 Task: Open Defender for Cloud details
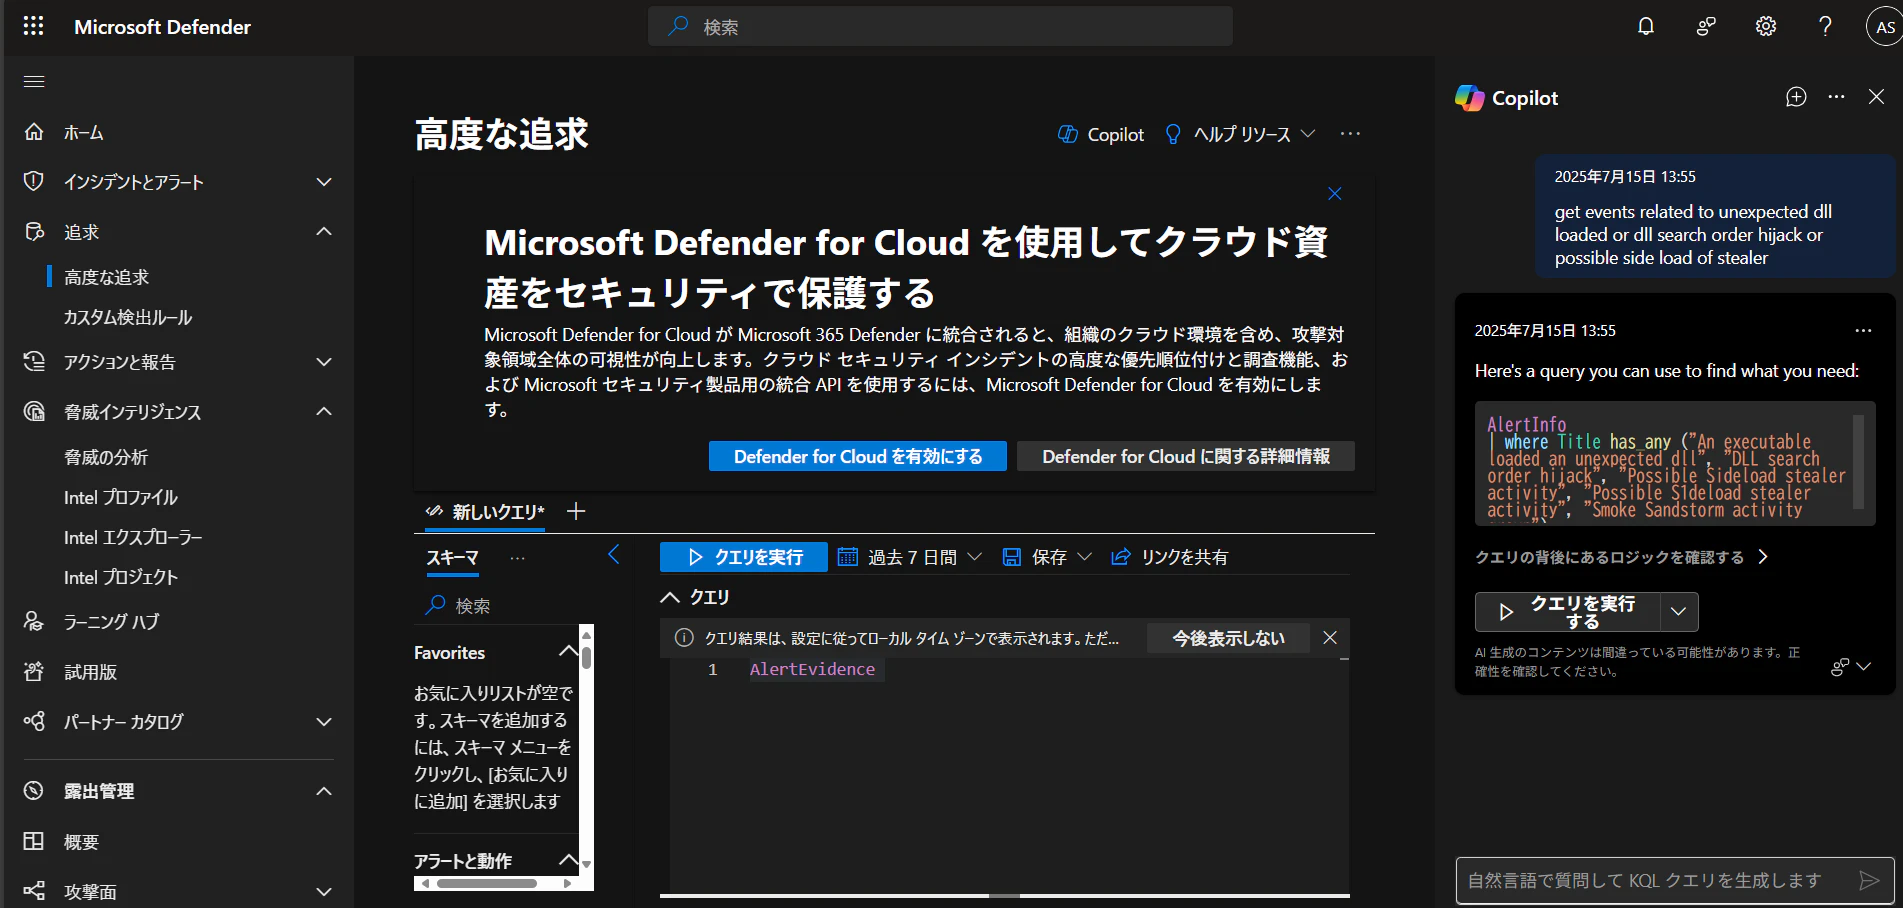(x=1186, y=456)
